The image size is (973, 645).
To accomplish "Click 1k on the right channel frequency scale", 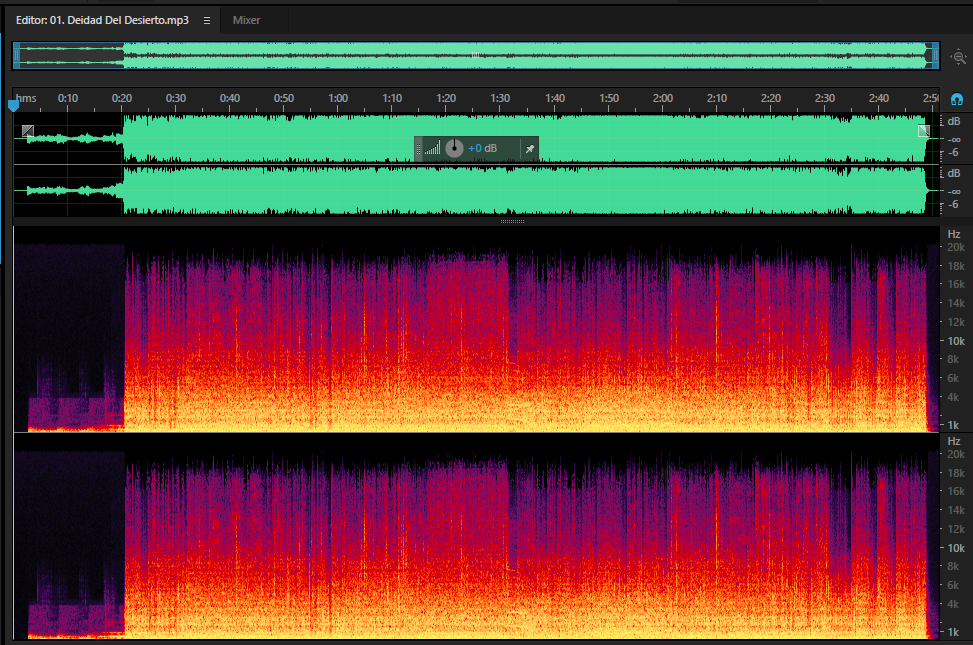I will (953, 632).
